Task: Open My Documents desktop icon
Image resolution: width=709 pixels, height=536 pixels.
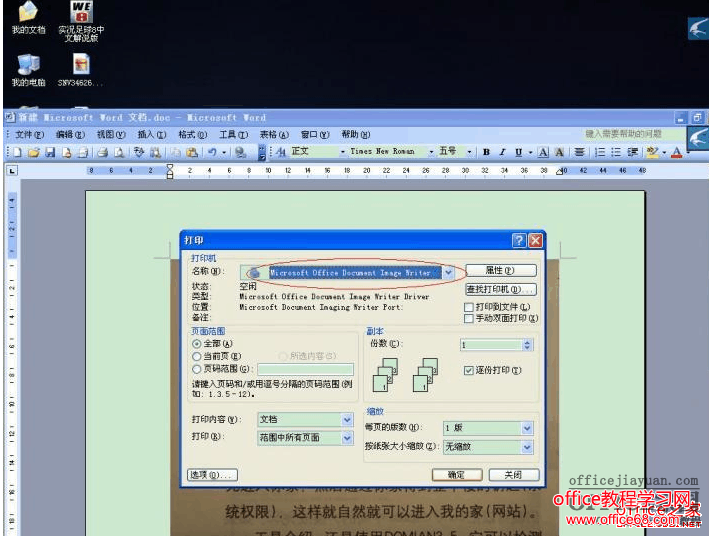Action: click(28, 18)
